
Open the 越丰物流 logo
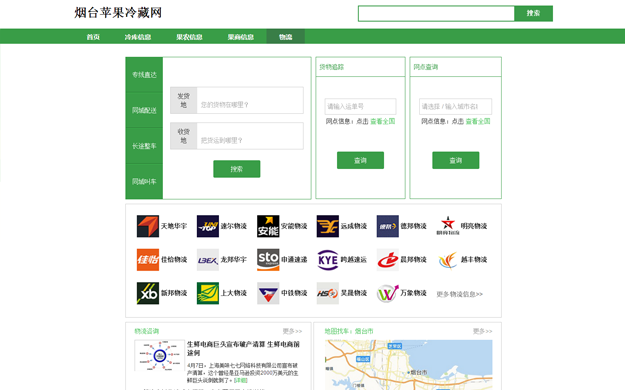(448, 260)
